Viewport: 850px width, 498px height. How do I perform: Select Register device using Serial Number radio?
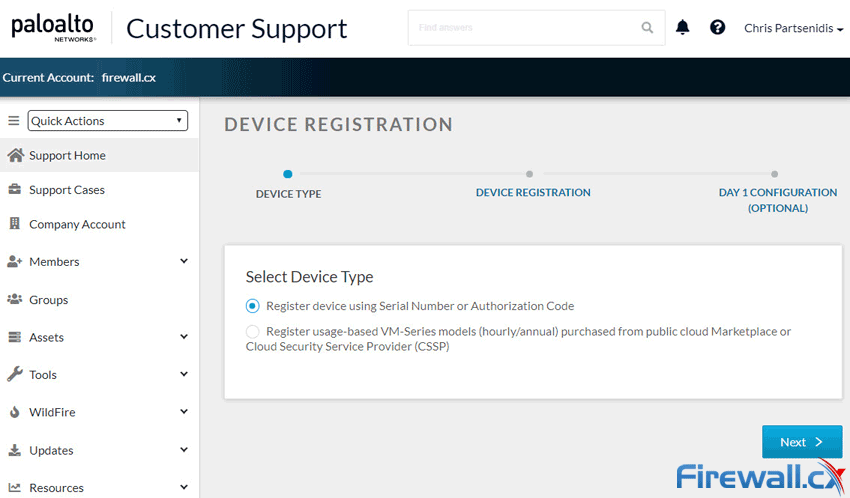coord(252,306)
